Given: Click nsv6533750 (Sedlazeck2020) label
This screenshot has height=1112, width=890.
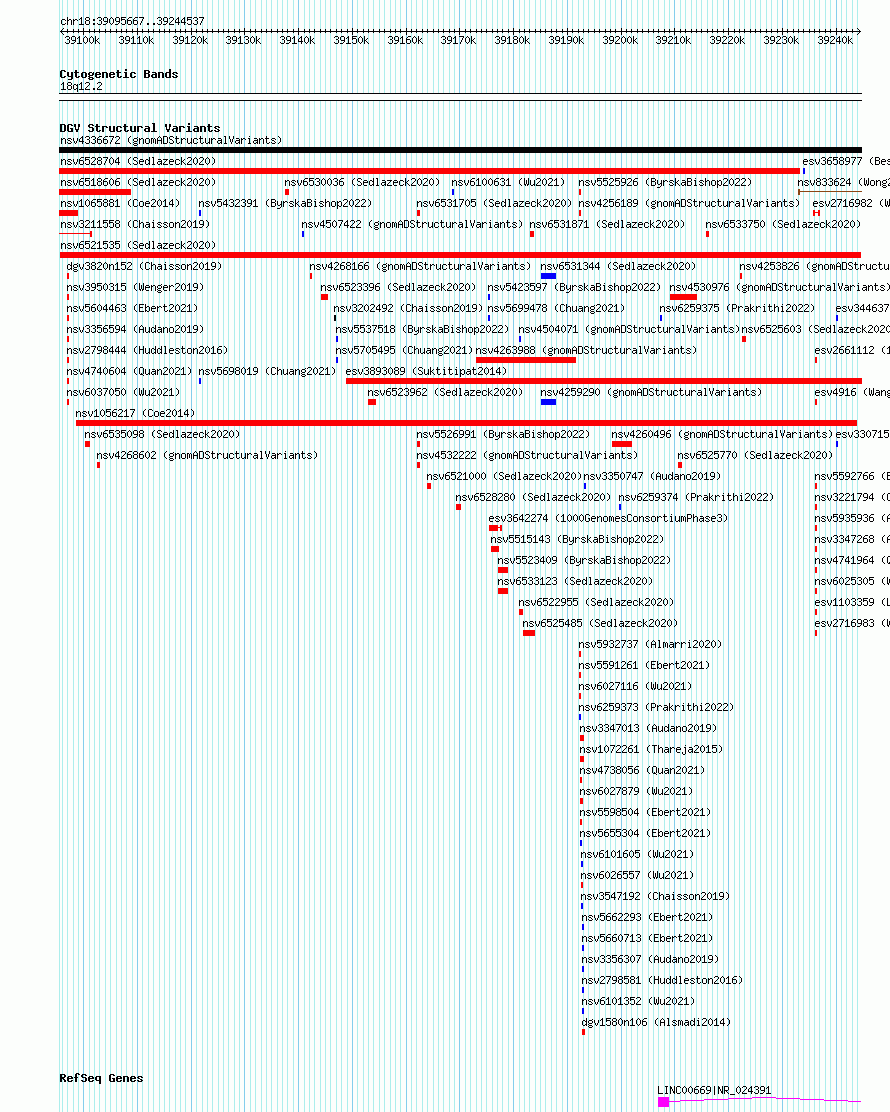Looking at the screenshot, I should tap(783, 225).
